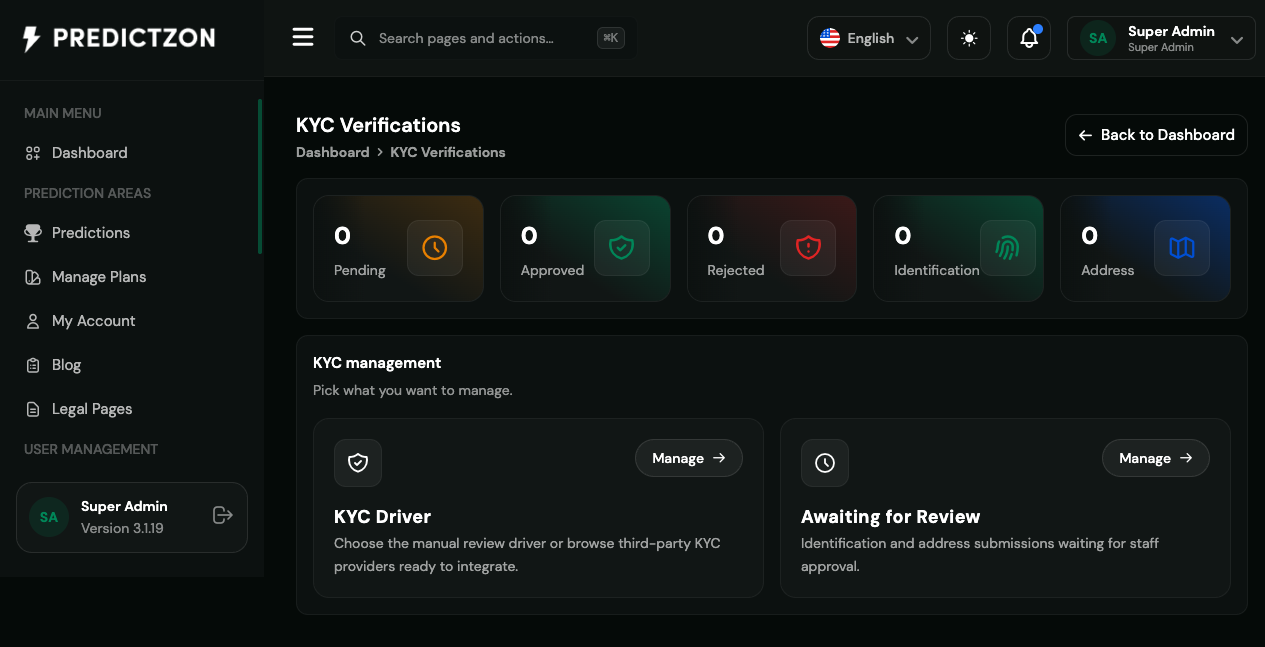The image size is (1265, 647).
Task: Click the logout icon beside Version 3.1.19
Action: pyautogui.click(x=223, y=515)
